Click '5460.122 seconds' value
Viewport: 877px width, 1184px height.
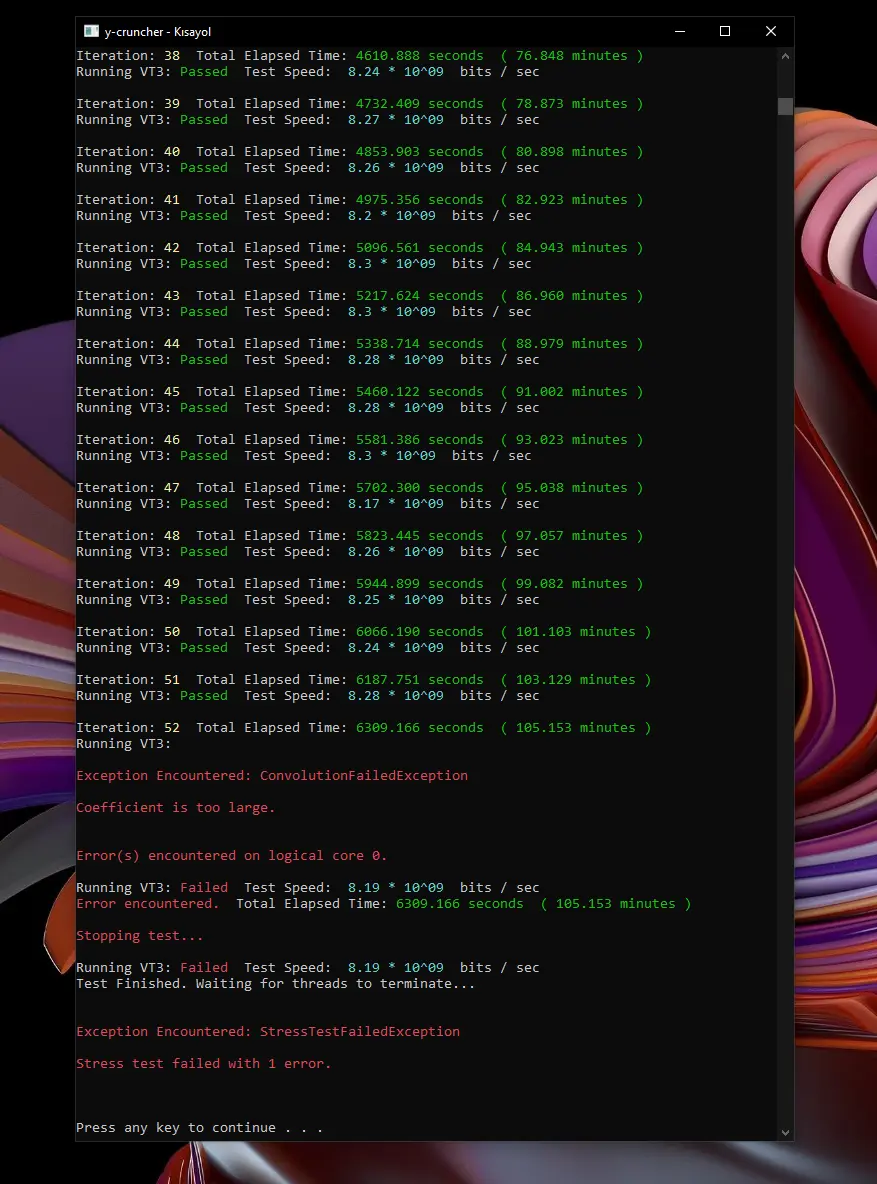pos(419,392)
